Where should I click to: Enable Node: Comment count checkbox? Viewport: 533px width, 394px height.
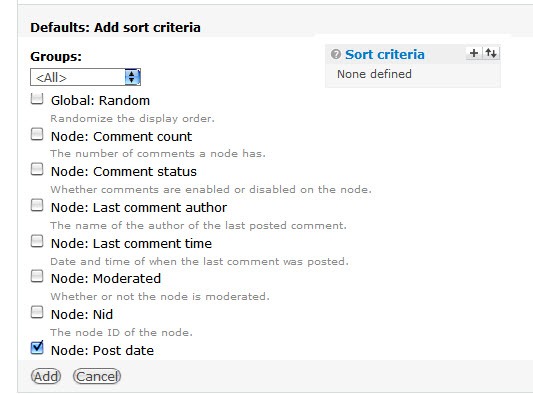(x=37, y=134)
